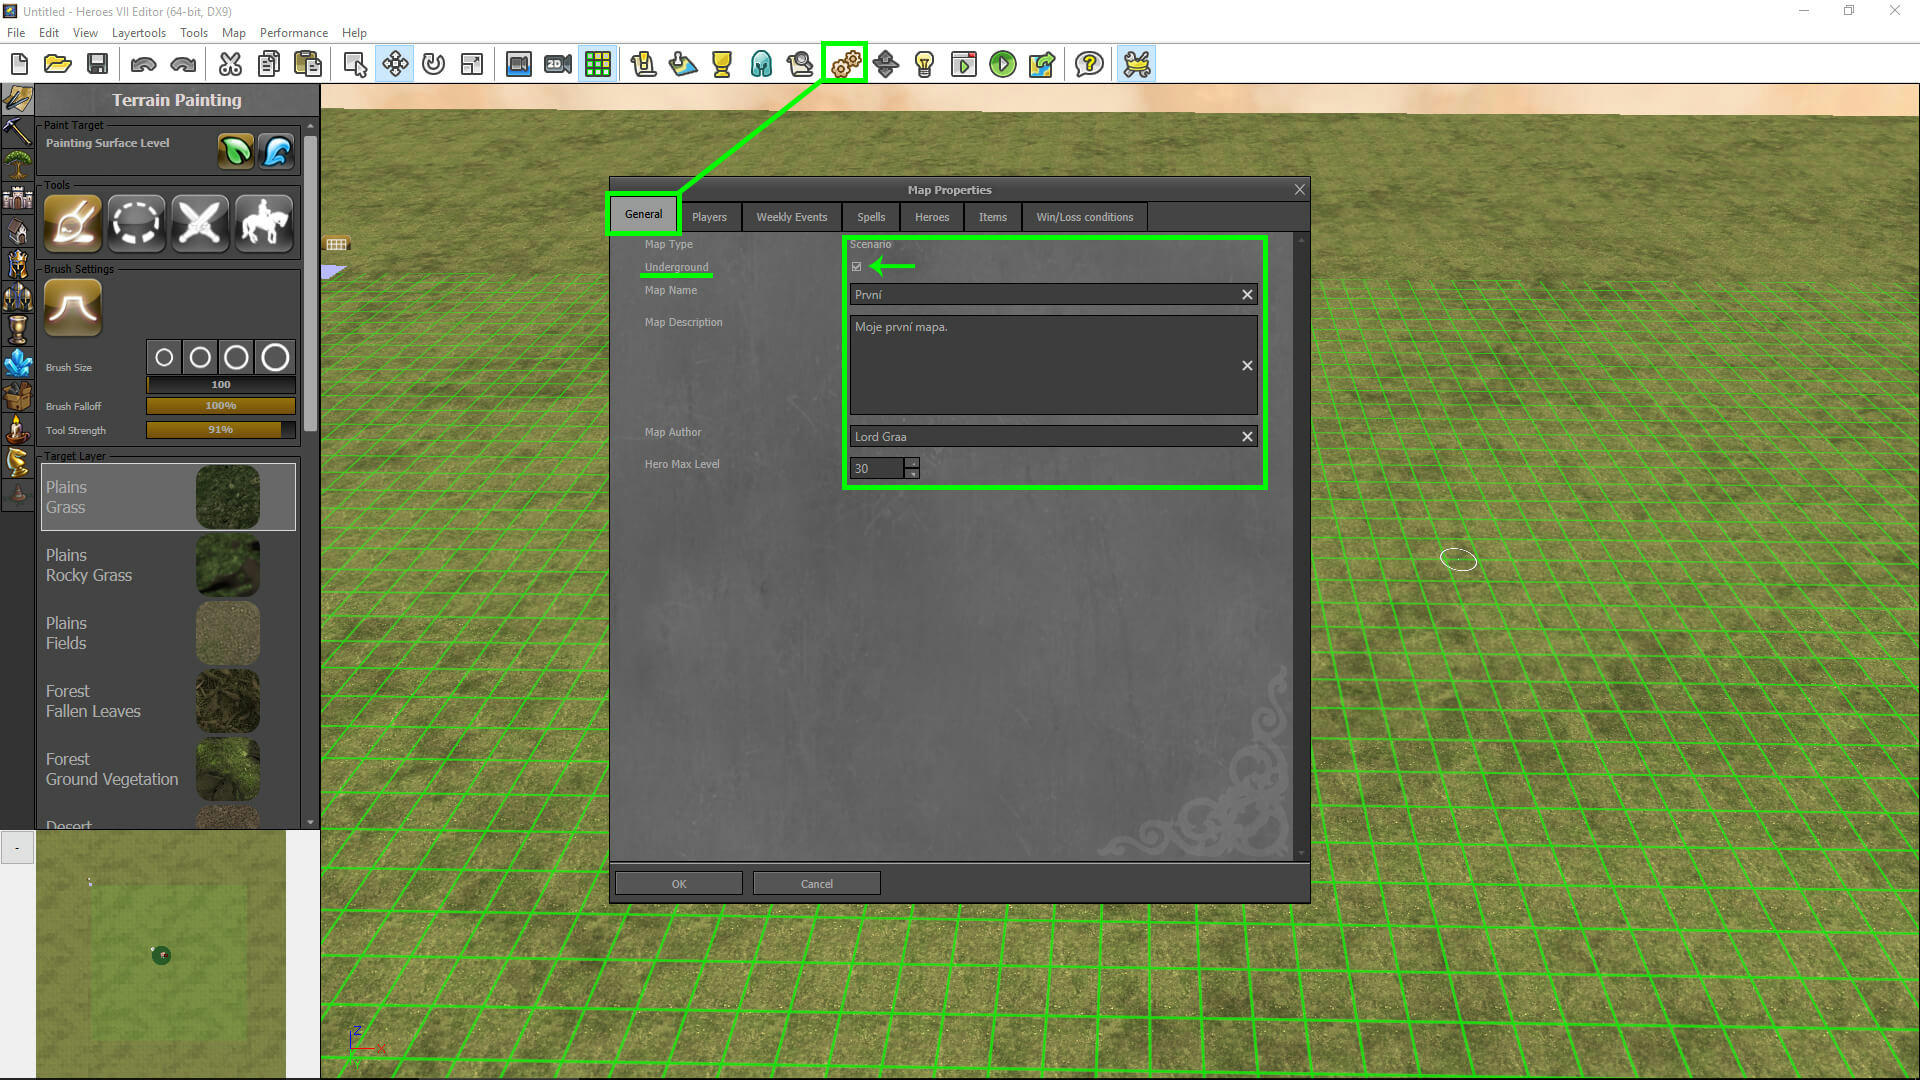Screen dimensions: 1920x1080
Task: Switch to the Items tab
Action: (992, 217)
